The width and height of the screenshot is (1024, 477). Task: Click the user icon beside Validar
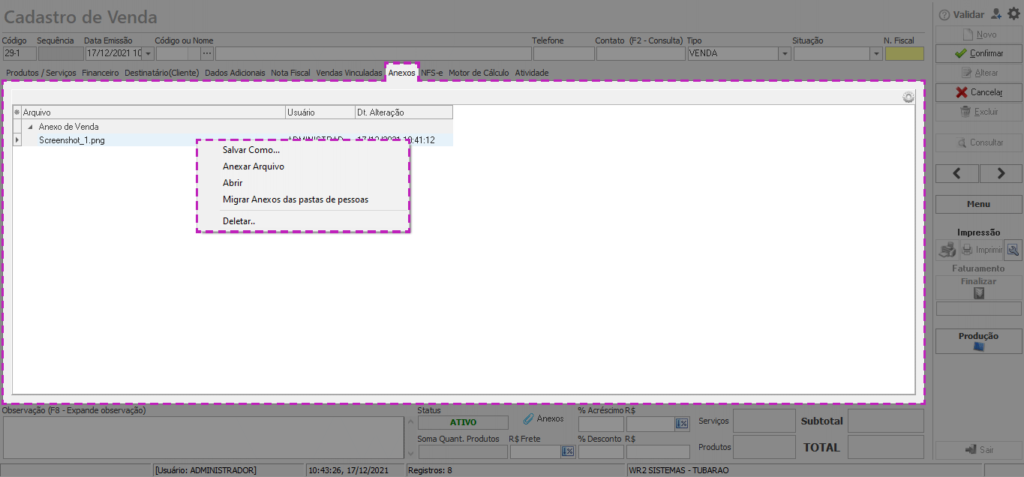(995, 14)
